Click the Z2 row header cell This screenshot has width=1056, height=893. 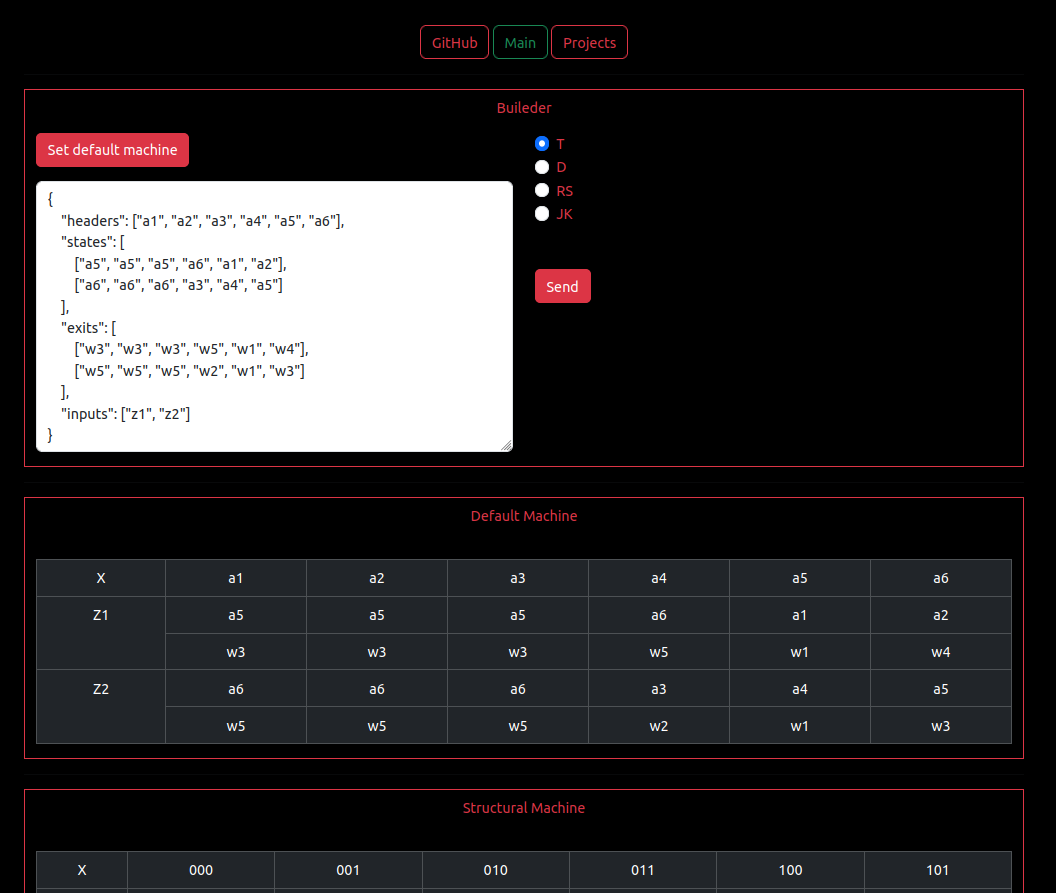click(x=101, y=689)
